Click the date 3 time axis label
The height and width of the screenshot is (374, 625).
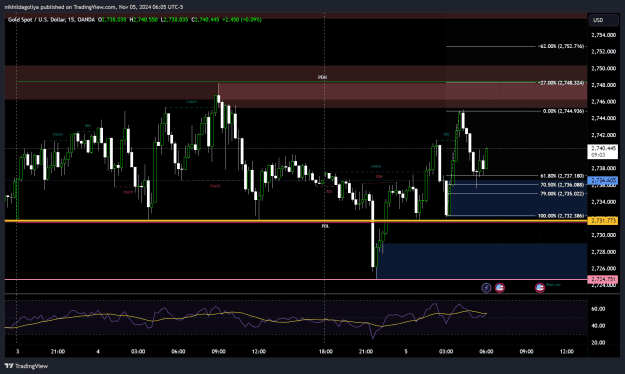17,352
